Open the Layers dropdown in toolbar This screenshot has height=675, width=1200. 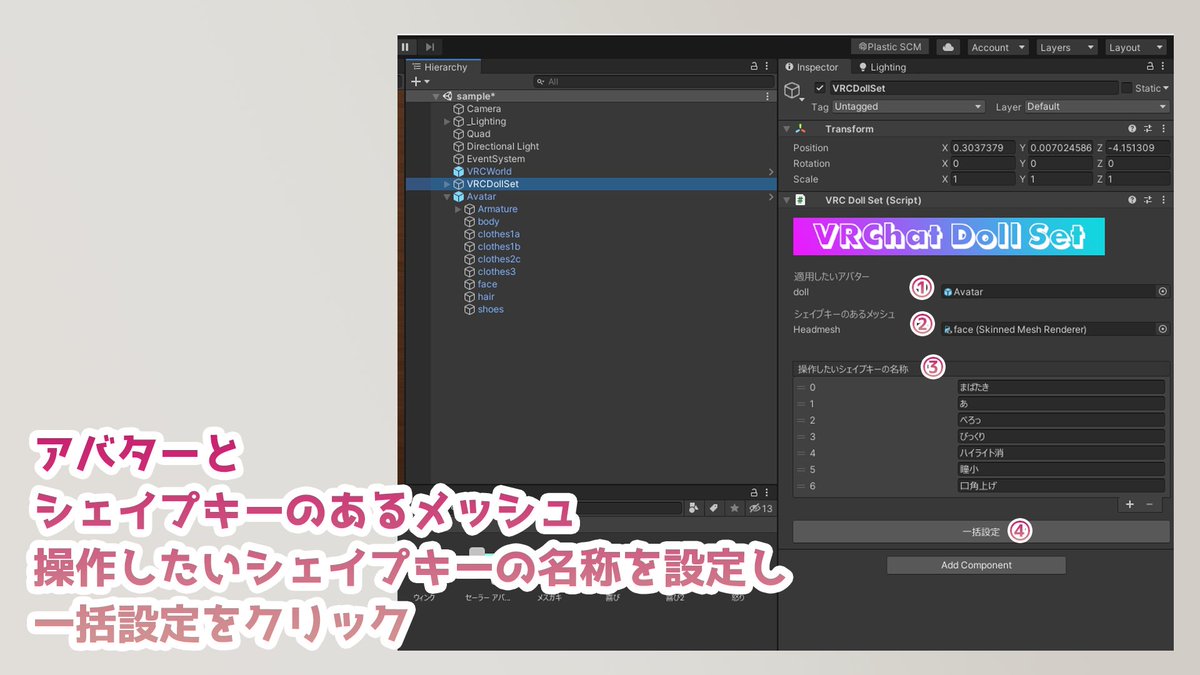tap(1066, 47)
